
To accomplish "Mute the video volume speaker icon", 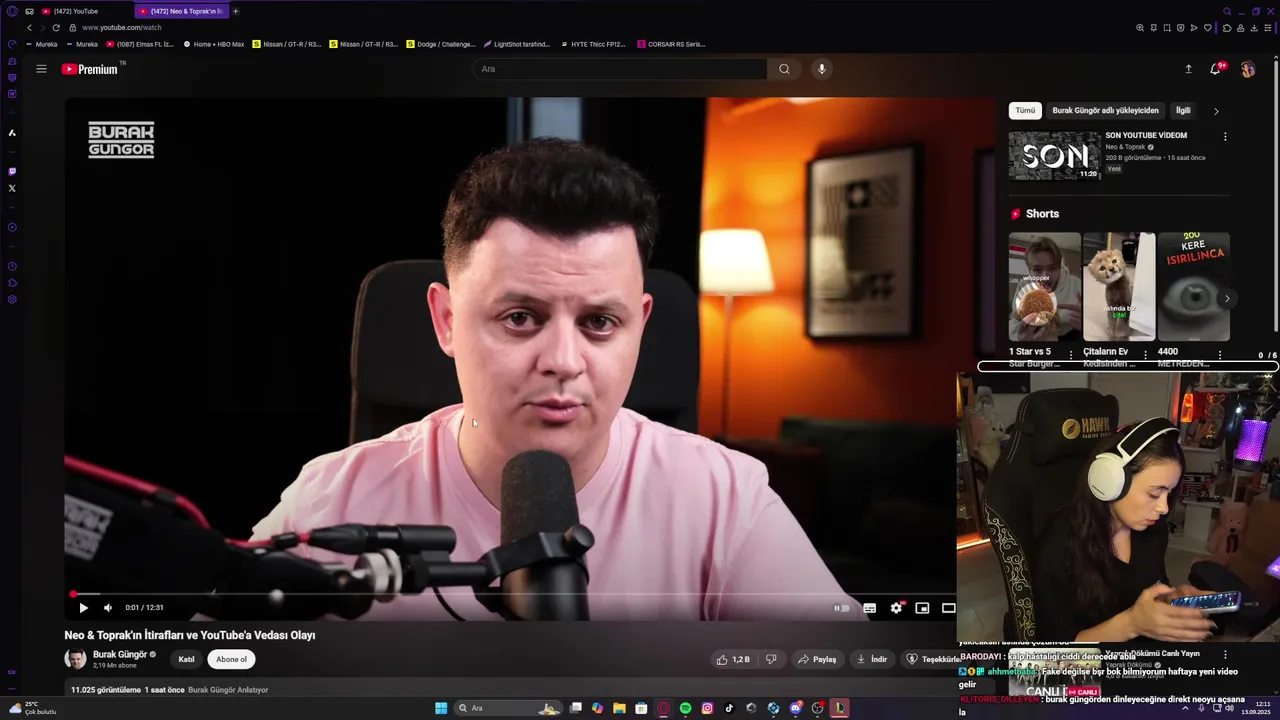I will (x=108, y=607).
